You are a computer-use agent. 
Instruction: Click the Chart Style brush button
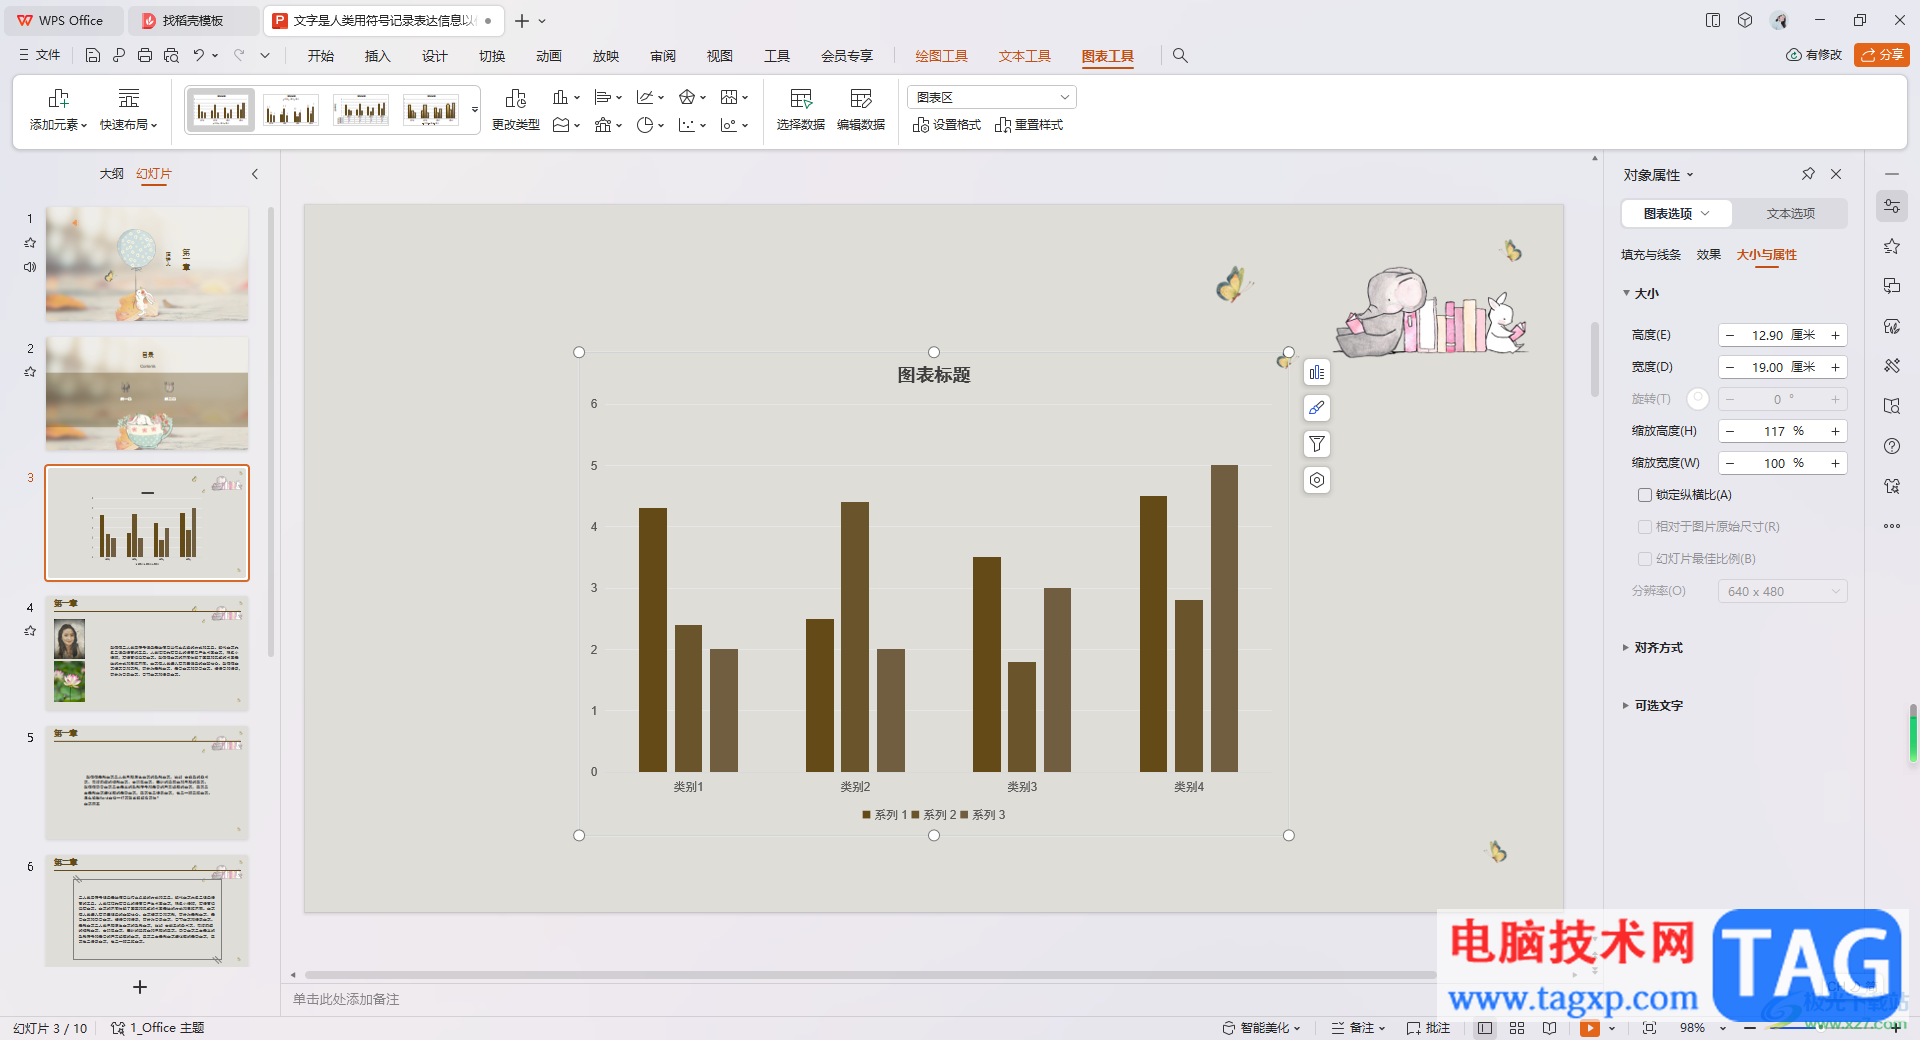[1317, 408]
